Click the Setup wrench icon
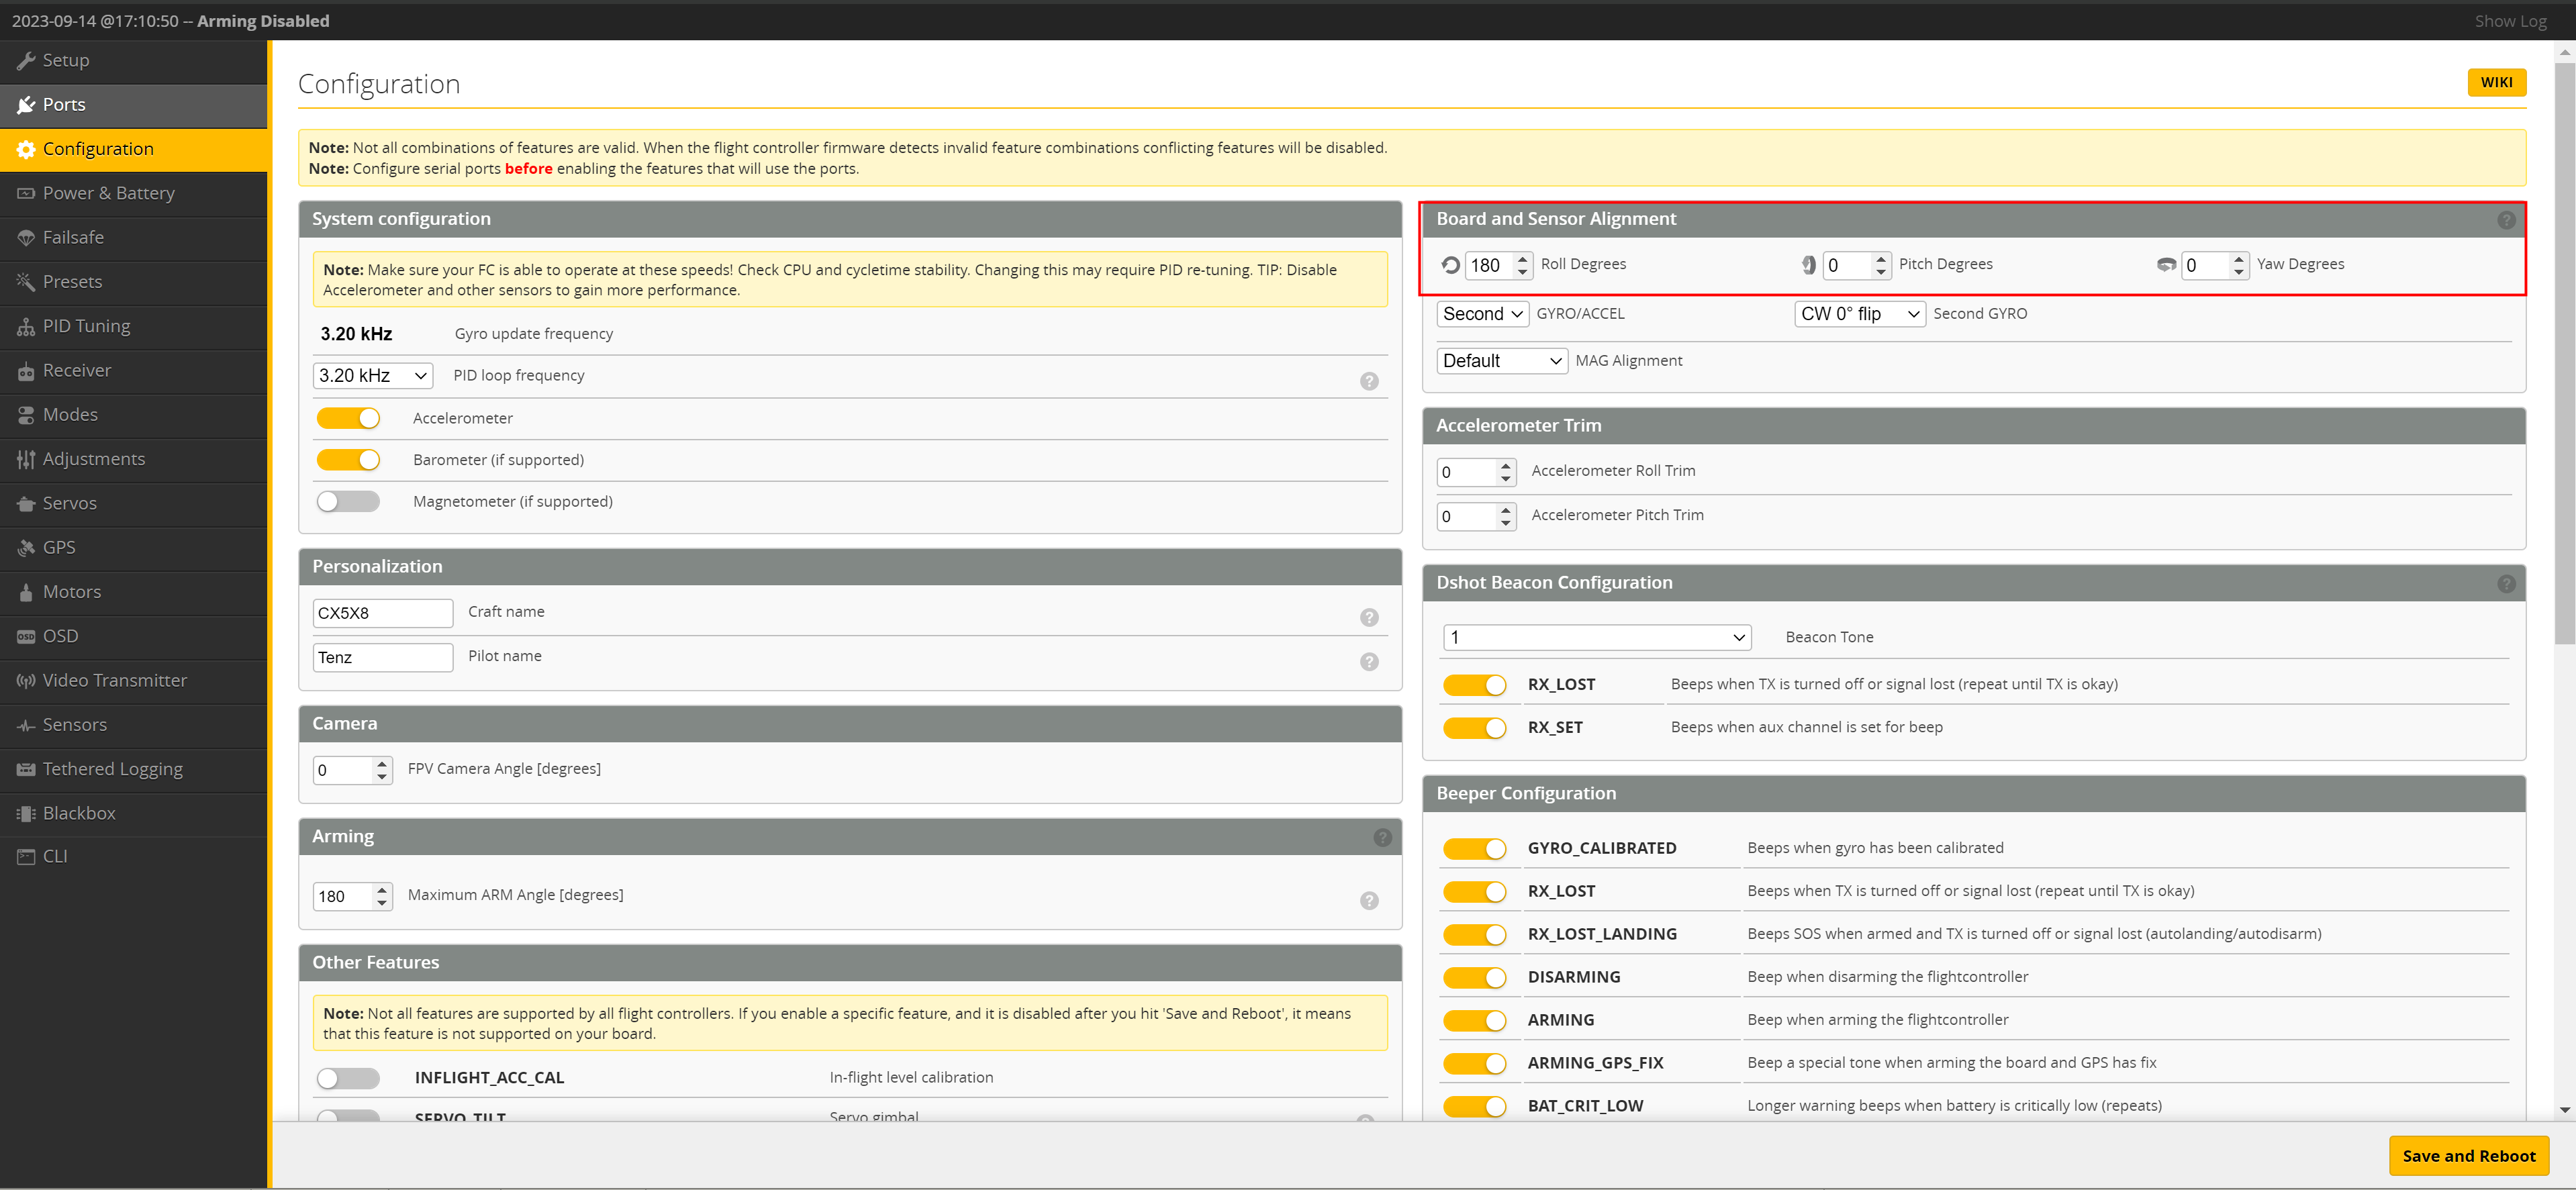The image size is (2576, 1190). click(26, 61)
